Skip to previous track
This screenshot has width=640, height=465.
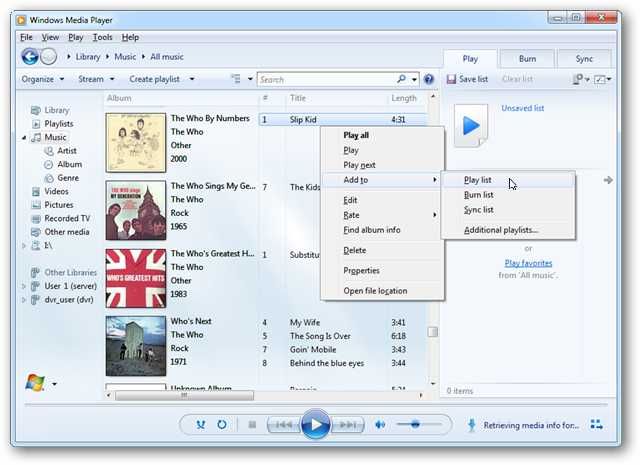tap(284, 425)
